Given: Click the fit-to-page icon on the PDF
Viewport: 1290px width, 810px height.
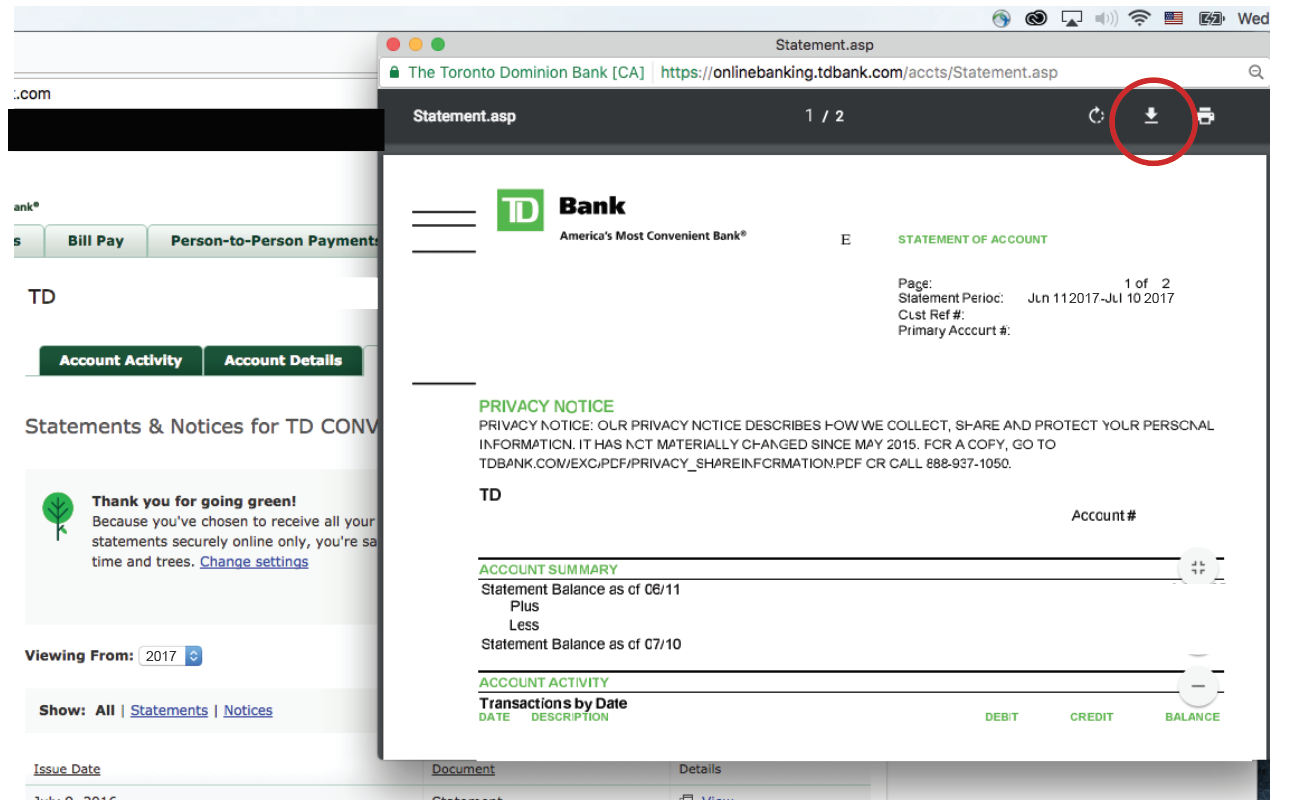Looking at the screenshot, I should pyautogui.click(x=1197, y=567).
